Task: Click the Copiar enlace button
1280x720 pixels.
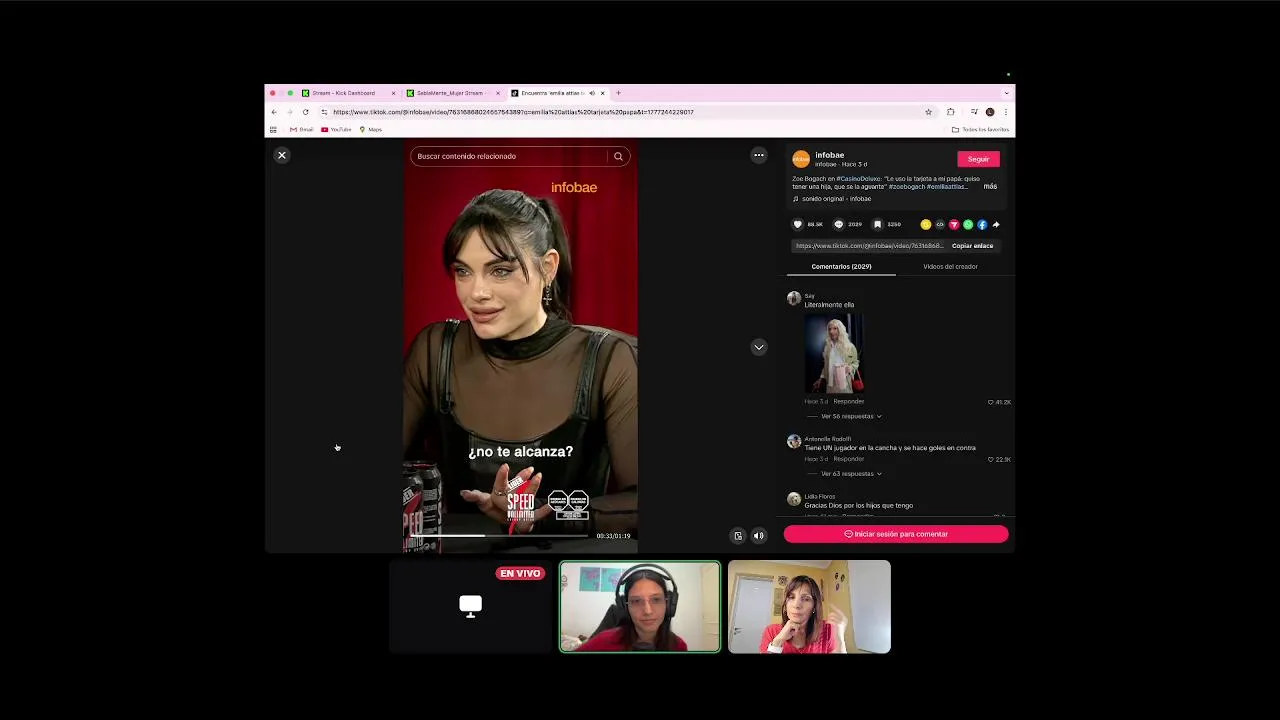Action: click(x=972, y=245)
